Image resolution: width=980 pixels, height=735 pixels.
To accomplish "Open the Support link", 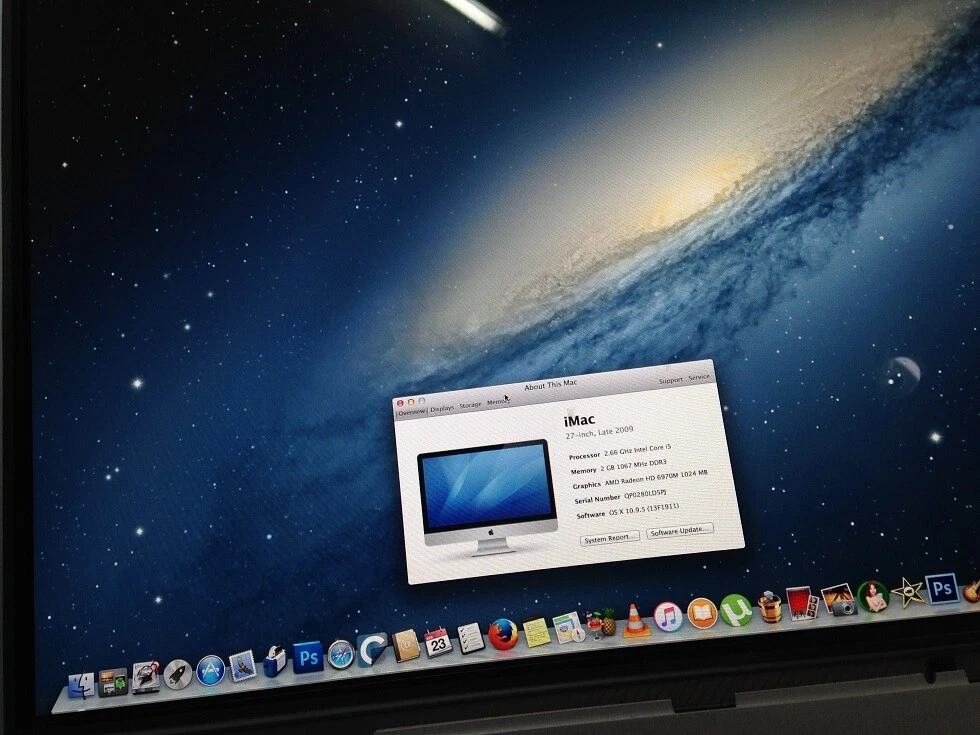I will (671, 381).
